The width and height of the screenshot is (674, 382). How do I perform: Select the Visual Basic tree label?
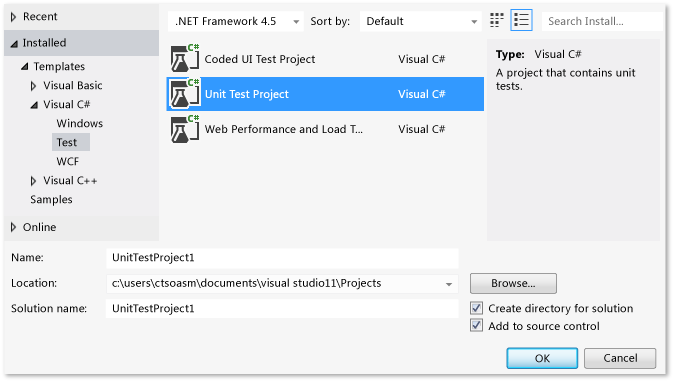[73, 86]
